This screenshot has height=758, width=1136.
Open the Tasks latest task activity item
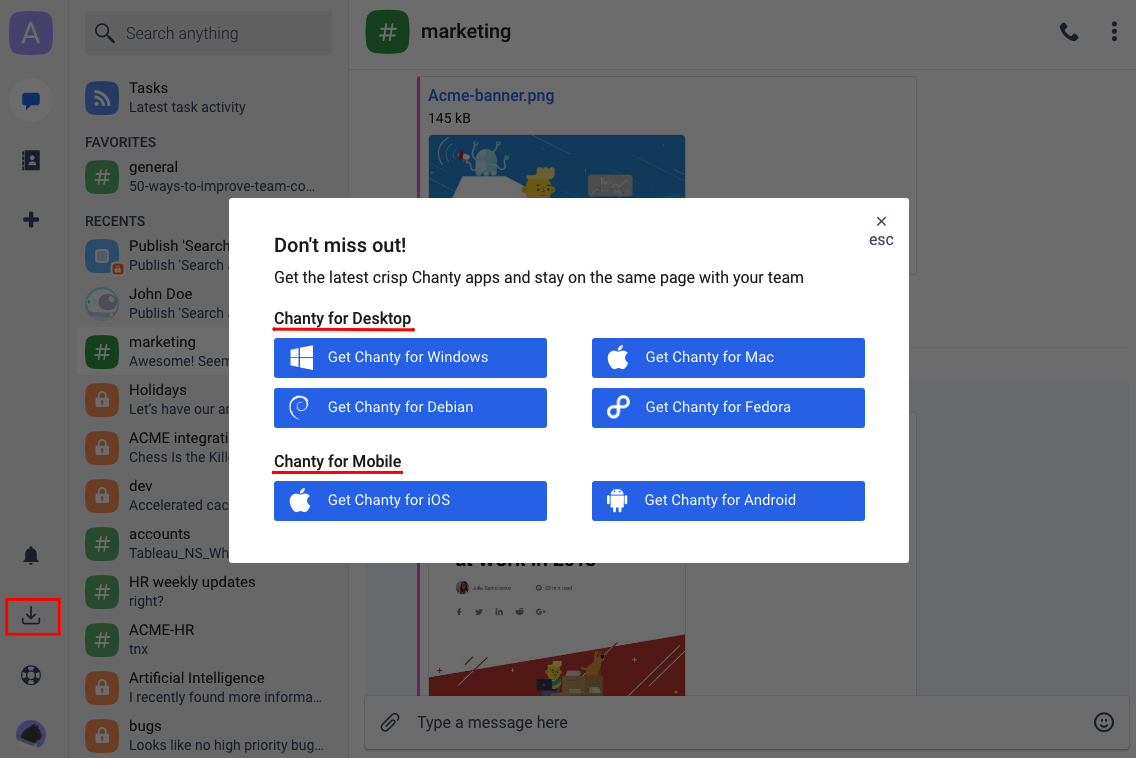(209, 98)
